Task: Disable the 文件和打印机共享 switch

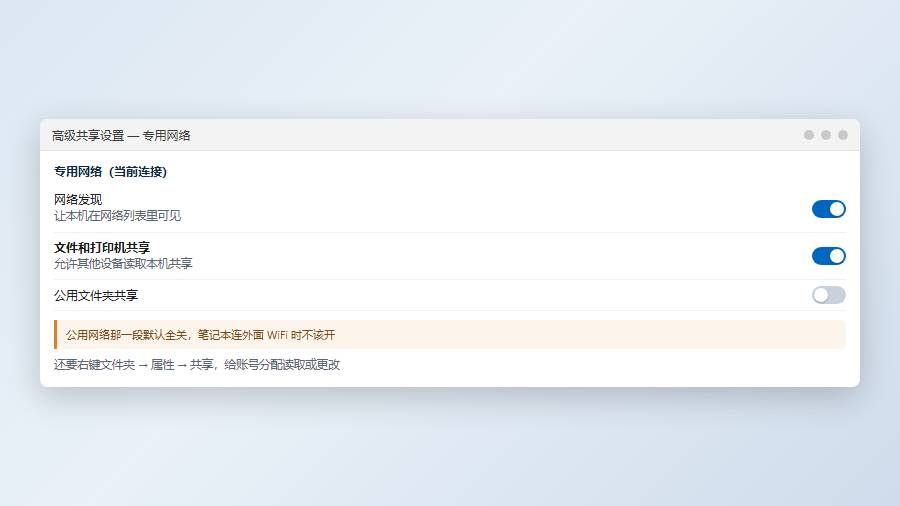Action: click(828, 256)
